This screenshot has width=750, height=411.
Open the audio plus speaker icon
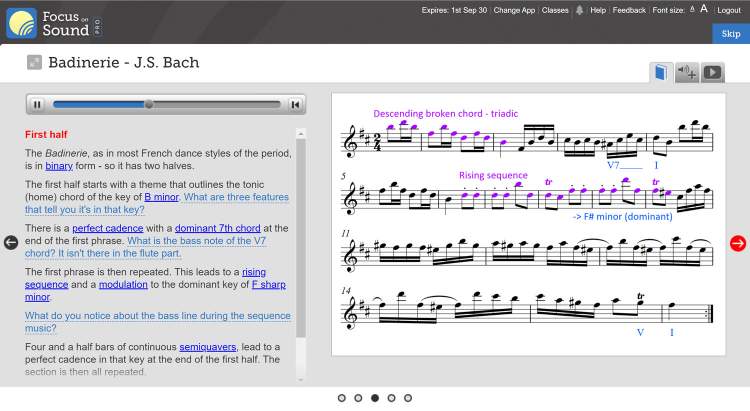pos(687,73)
